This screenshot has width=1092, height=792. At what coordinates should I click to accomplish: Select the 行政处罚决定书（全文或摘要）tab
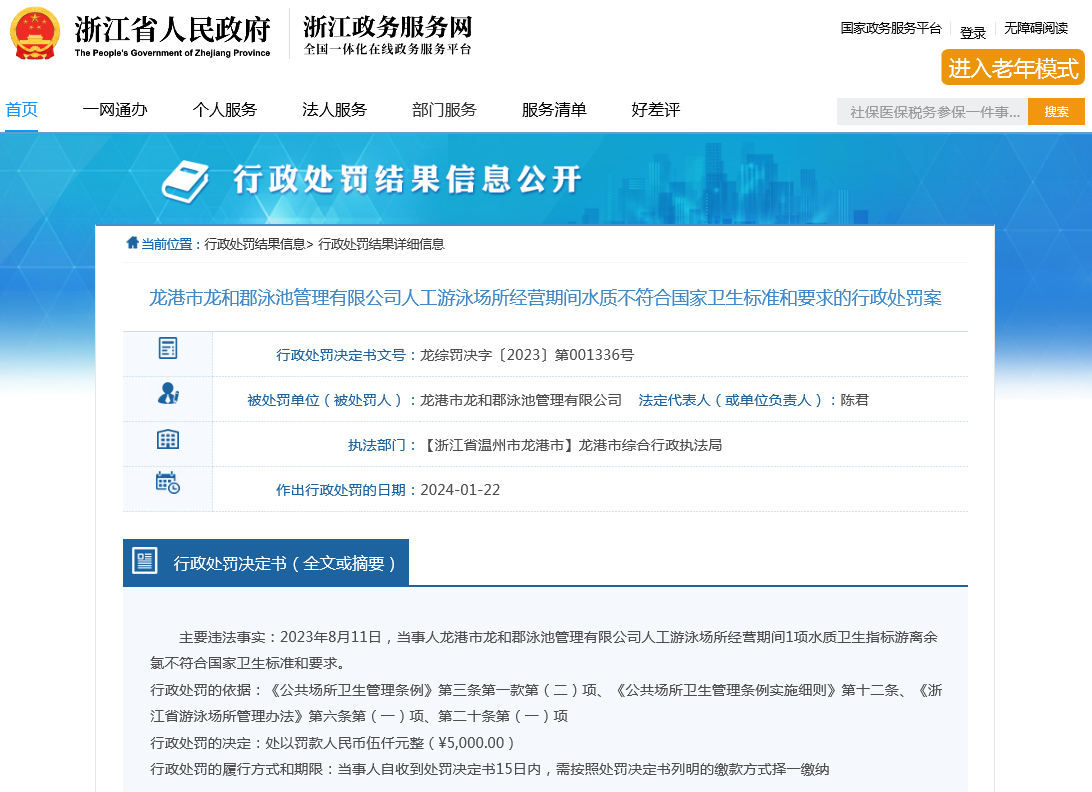pos(266,562)
